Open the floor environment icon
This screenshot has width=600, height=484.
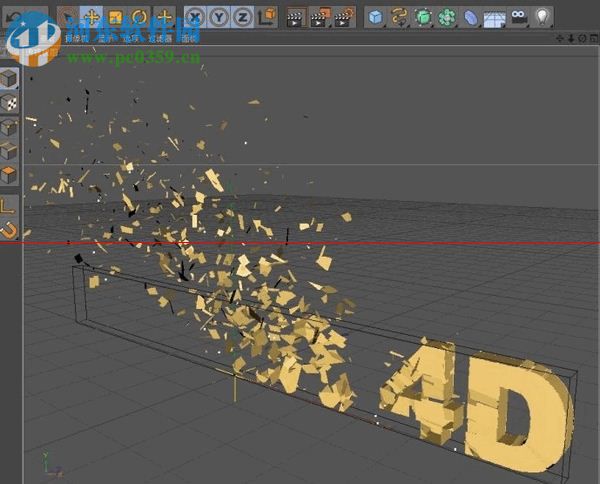(494, 18)
